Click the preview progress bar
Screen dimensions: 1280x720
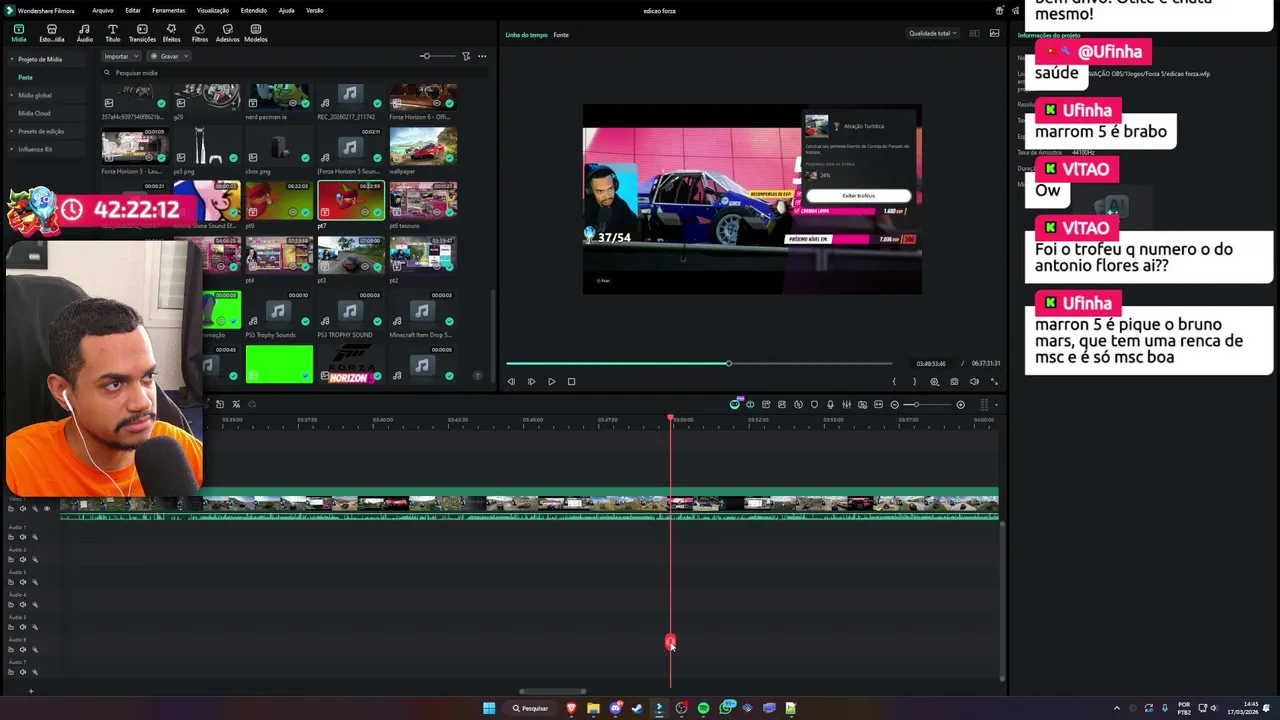tap(699, 363)
